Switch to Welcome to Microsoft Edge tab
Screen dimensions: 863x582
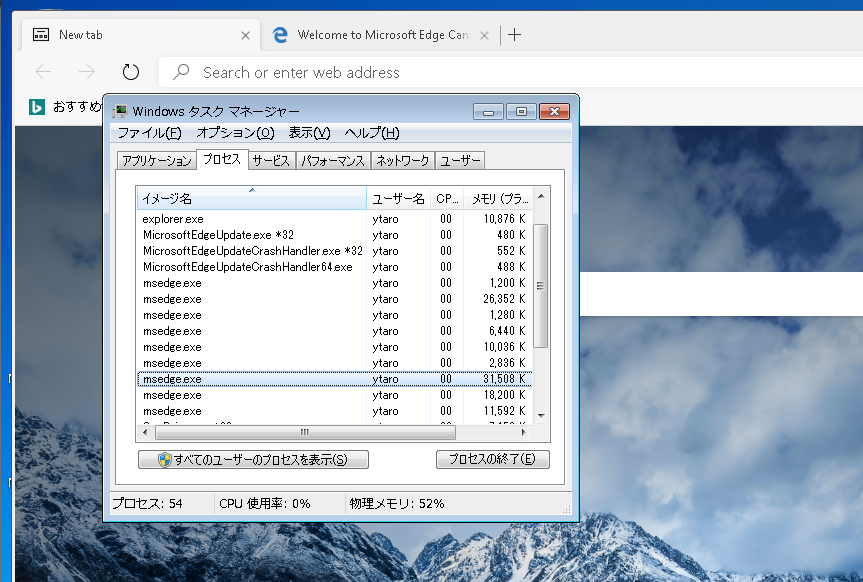[x=381, y=35]
